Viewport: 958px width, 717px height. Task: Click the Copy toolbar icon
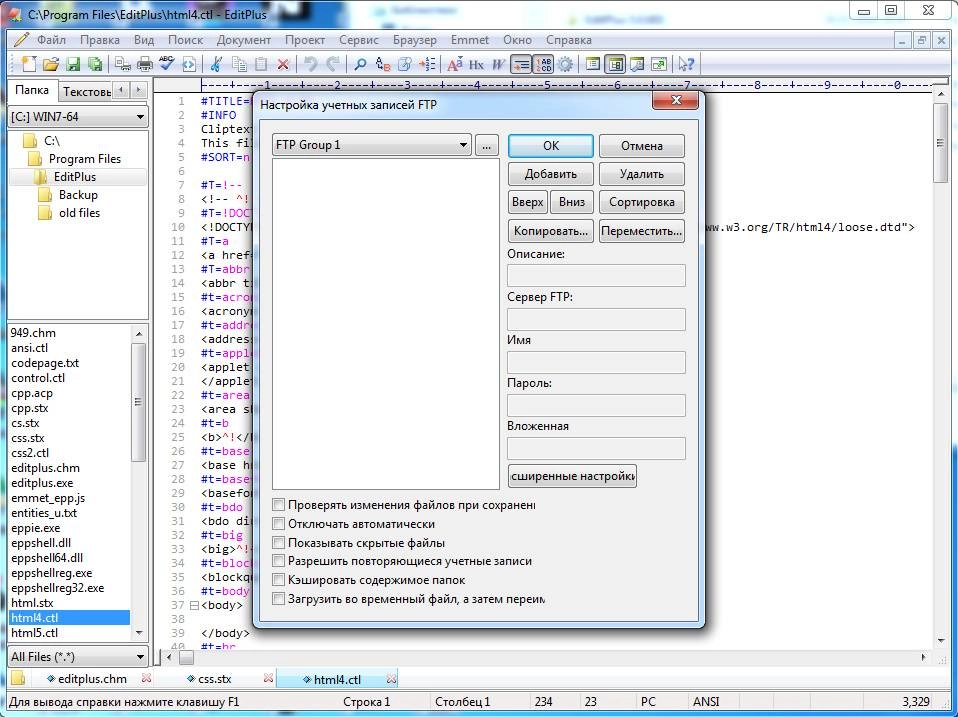[239, 64]
